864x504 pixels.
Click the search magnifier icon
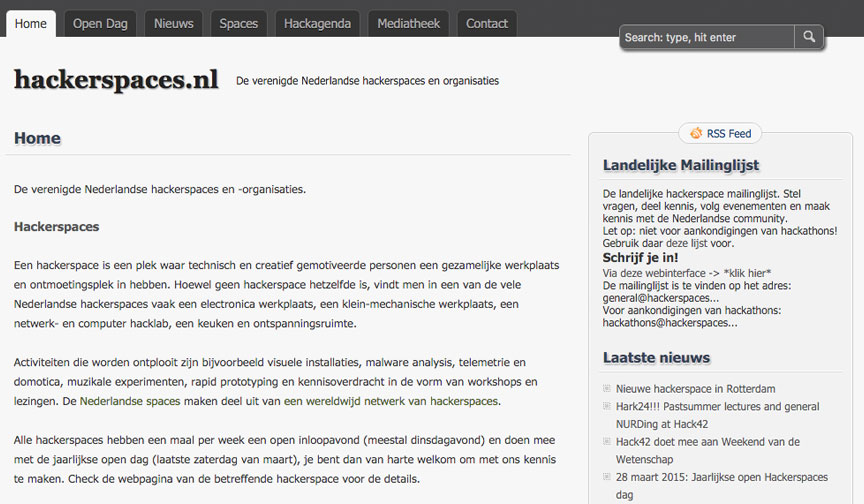(x=809, y=37)
